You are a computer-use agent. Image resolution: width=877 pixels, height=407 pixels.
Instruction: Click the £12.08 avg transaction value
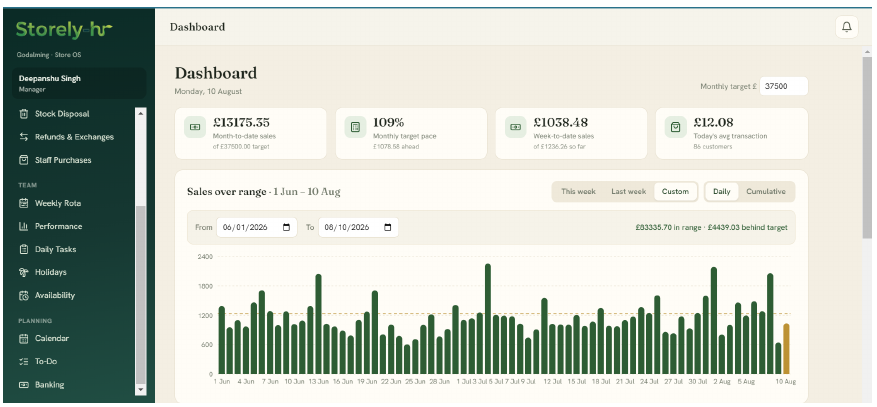[x=713, y=122]
